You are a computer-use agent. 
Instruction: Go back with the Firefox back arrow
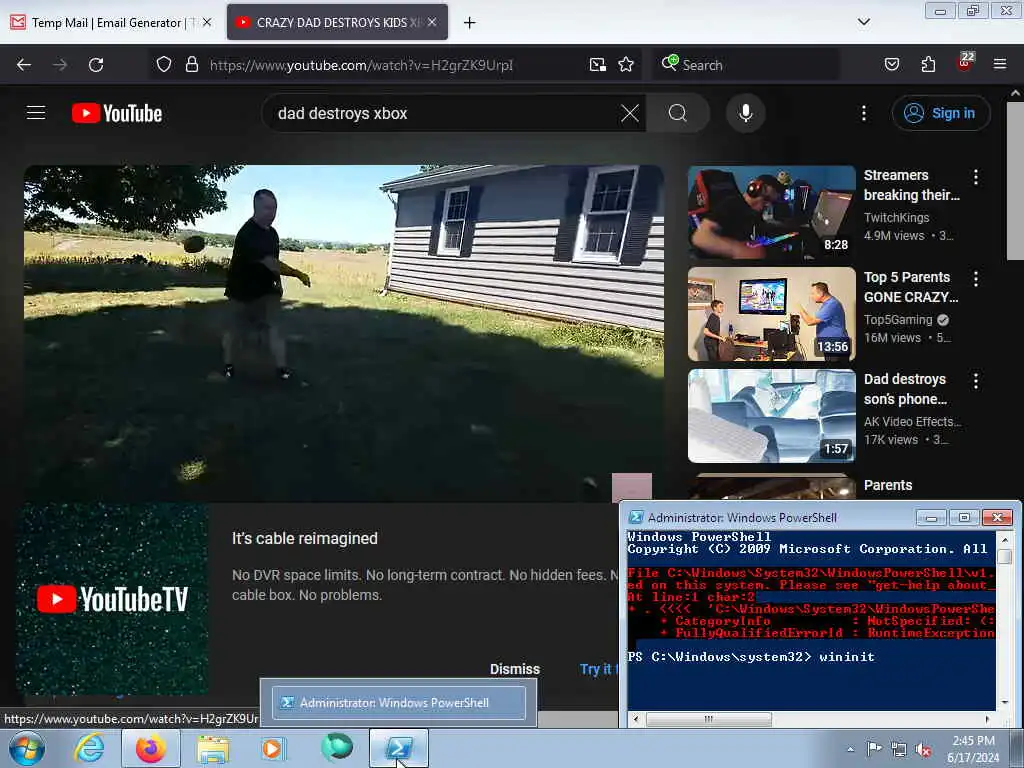coord(24,65)
